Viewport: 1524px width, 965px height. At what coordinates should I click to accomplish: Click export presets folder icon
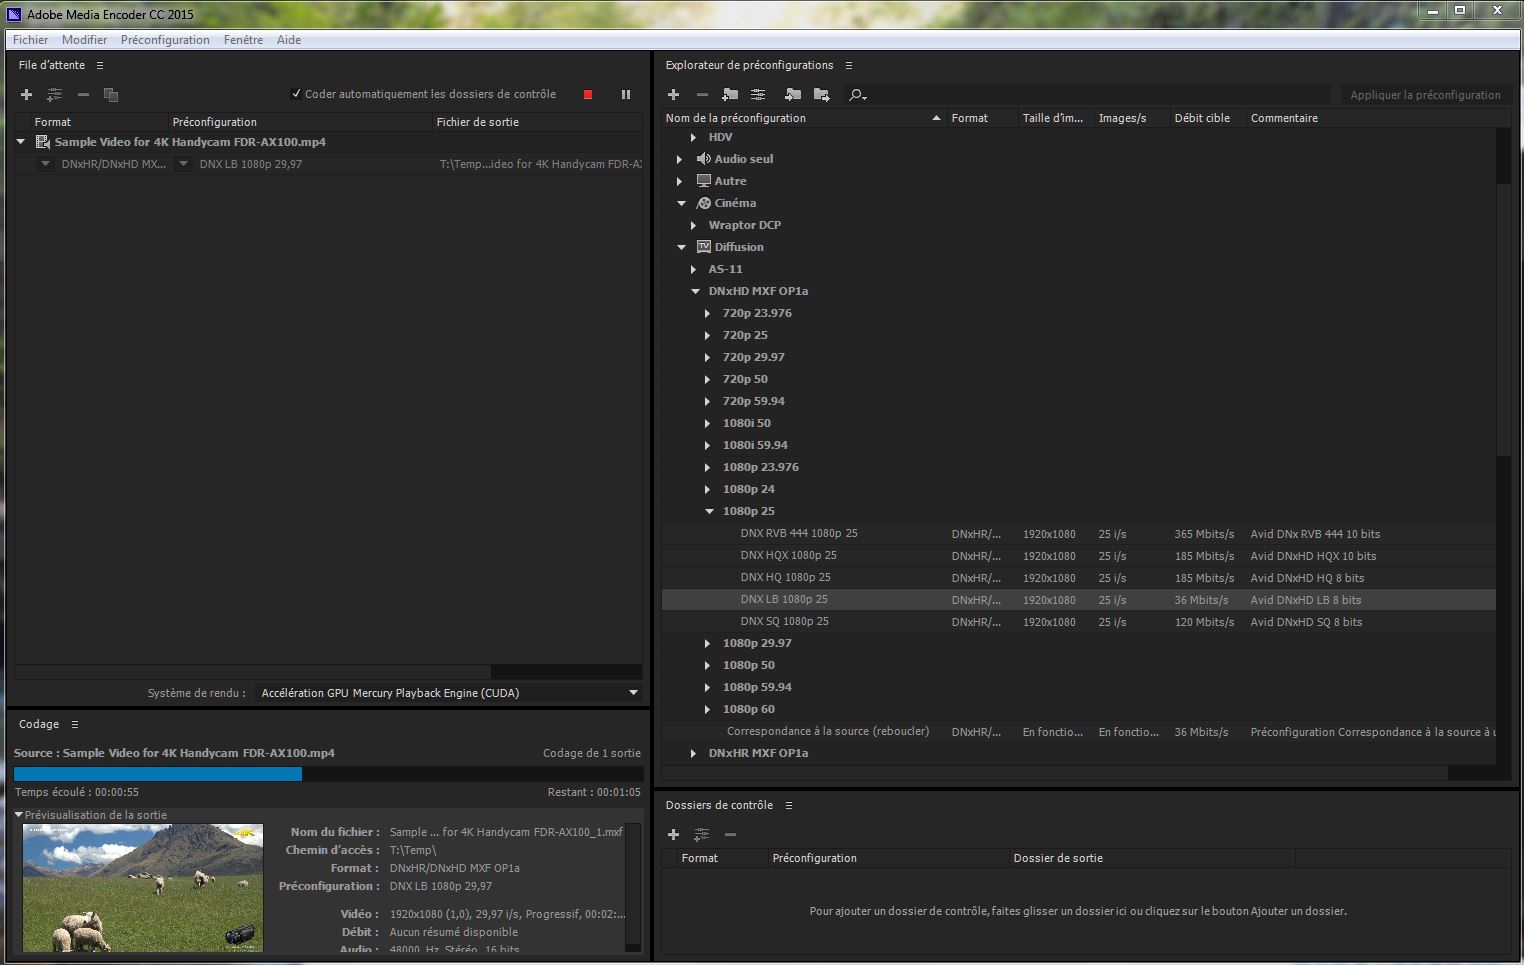pyautogui.click(x=822, y=95)
